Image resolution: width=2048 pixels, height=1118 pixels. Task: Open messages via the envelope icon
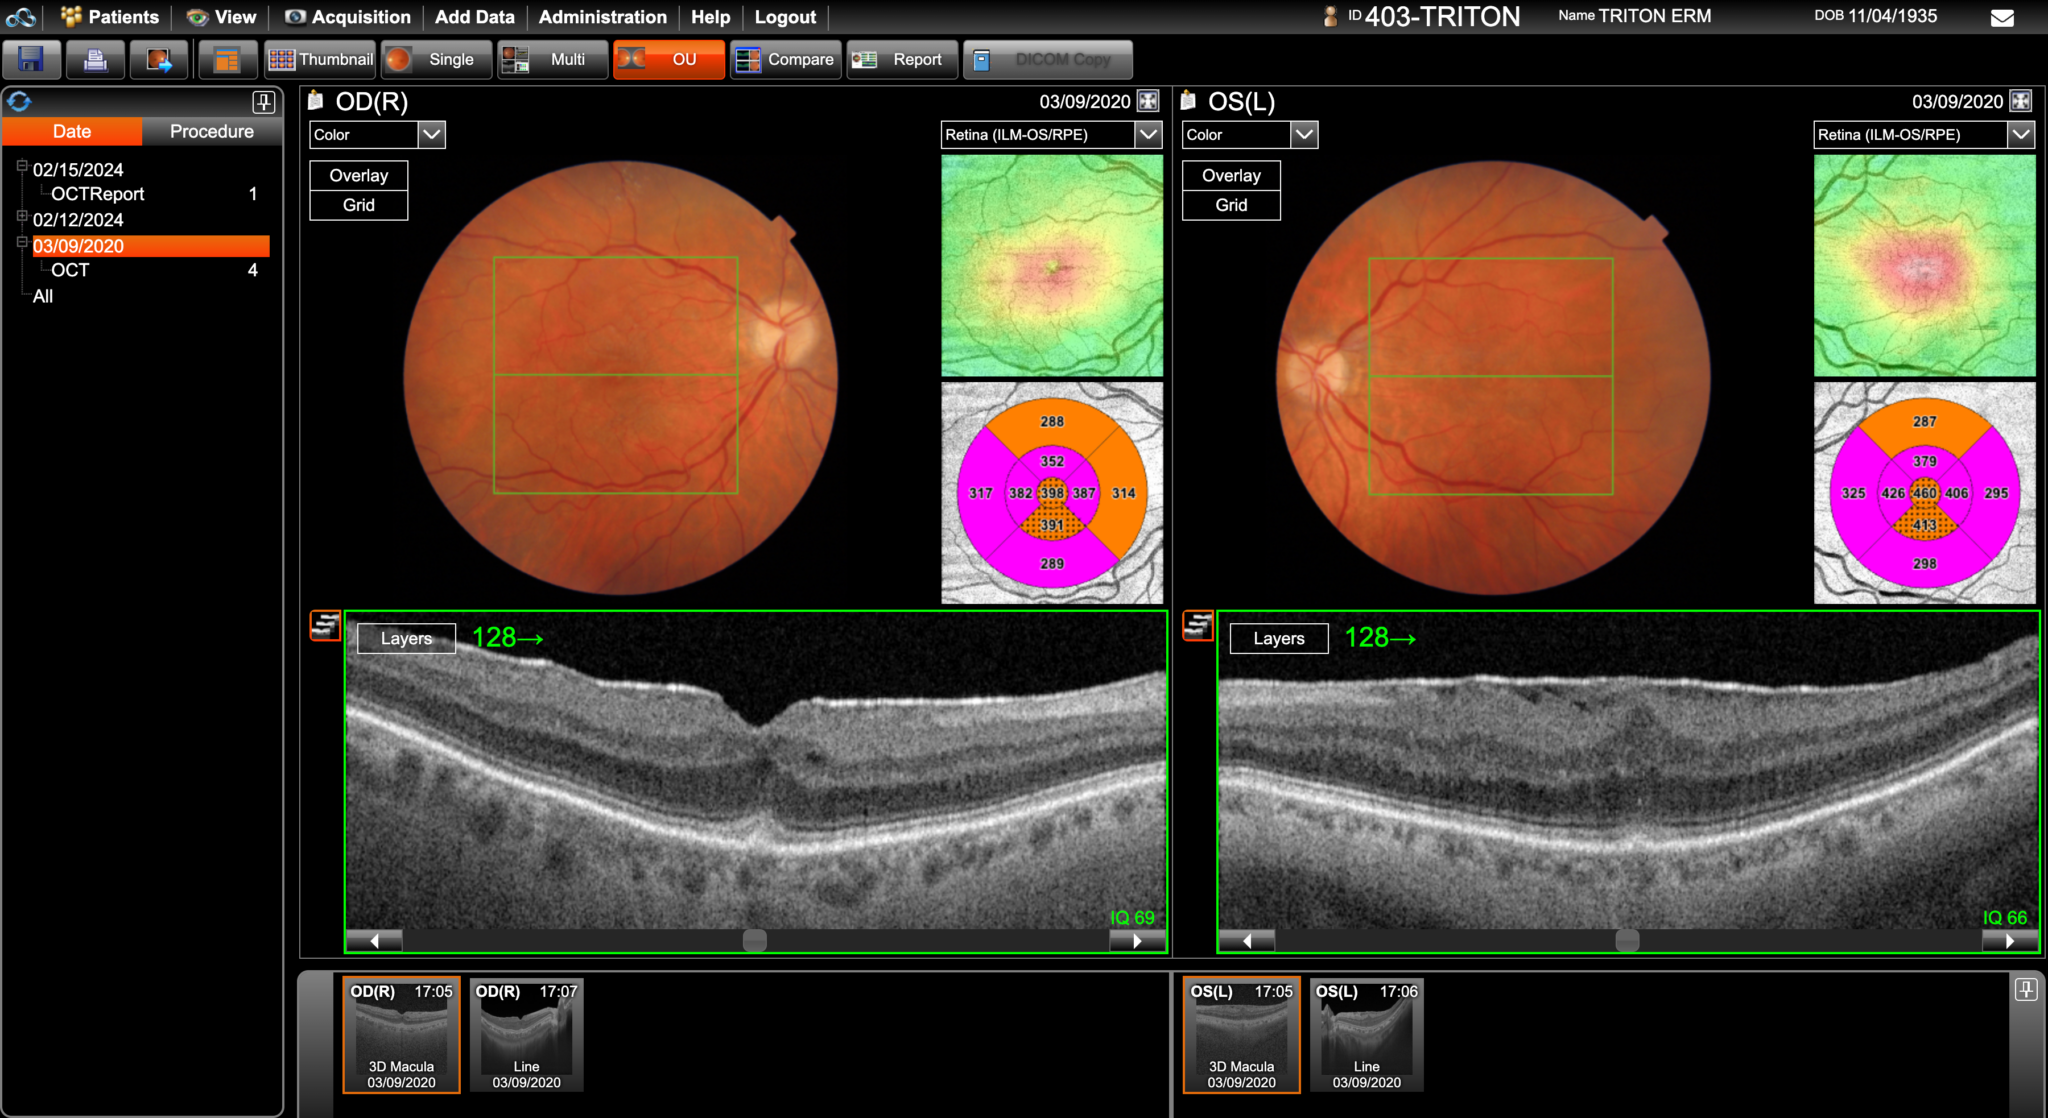click(2003, 16)
